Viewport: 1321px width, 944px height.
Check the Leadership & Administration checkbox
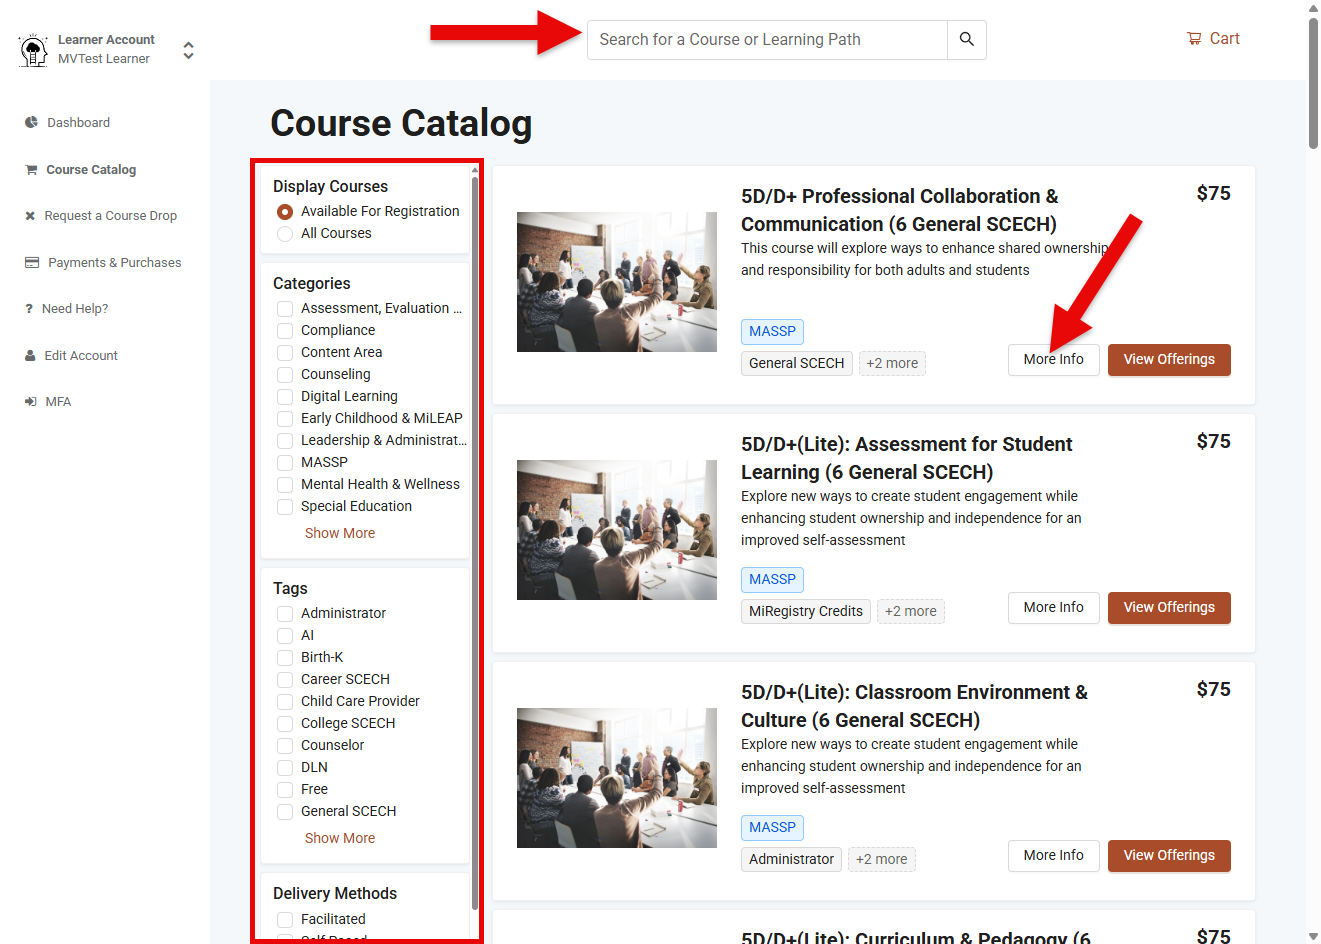tap(285, 441)
